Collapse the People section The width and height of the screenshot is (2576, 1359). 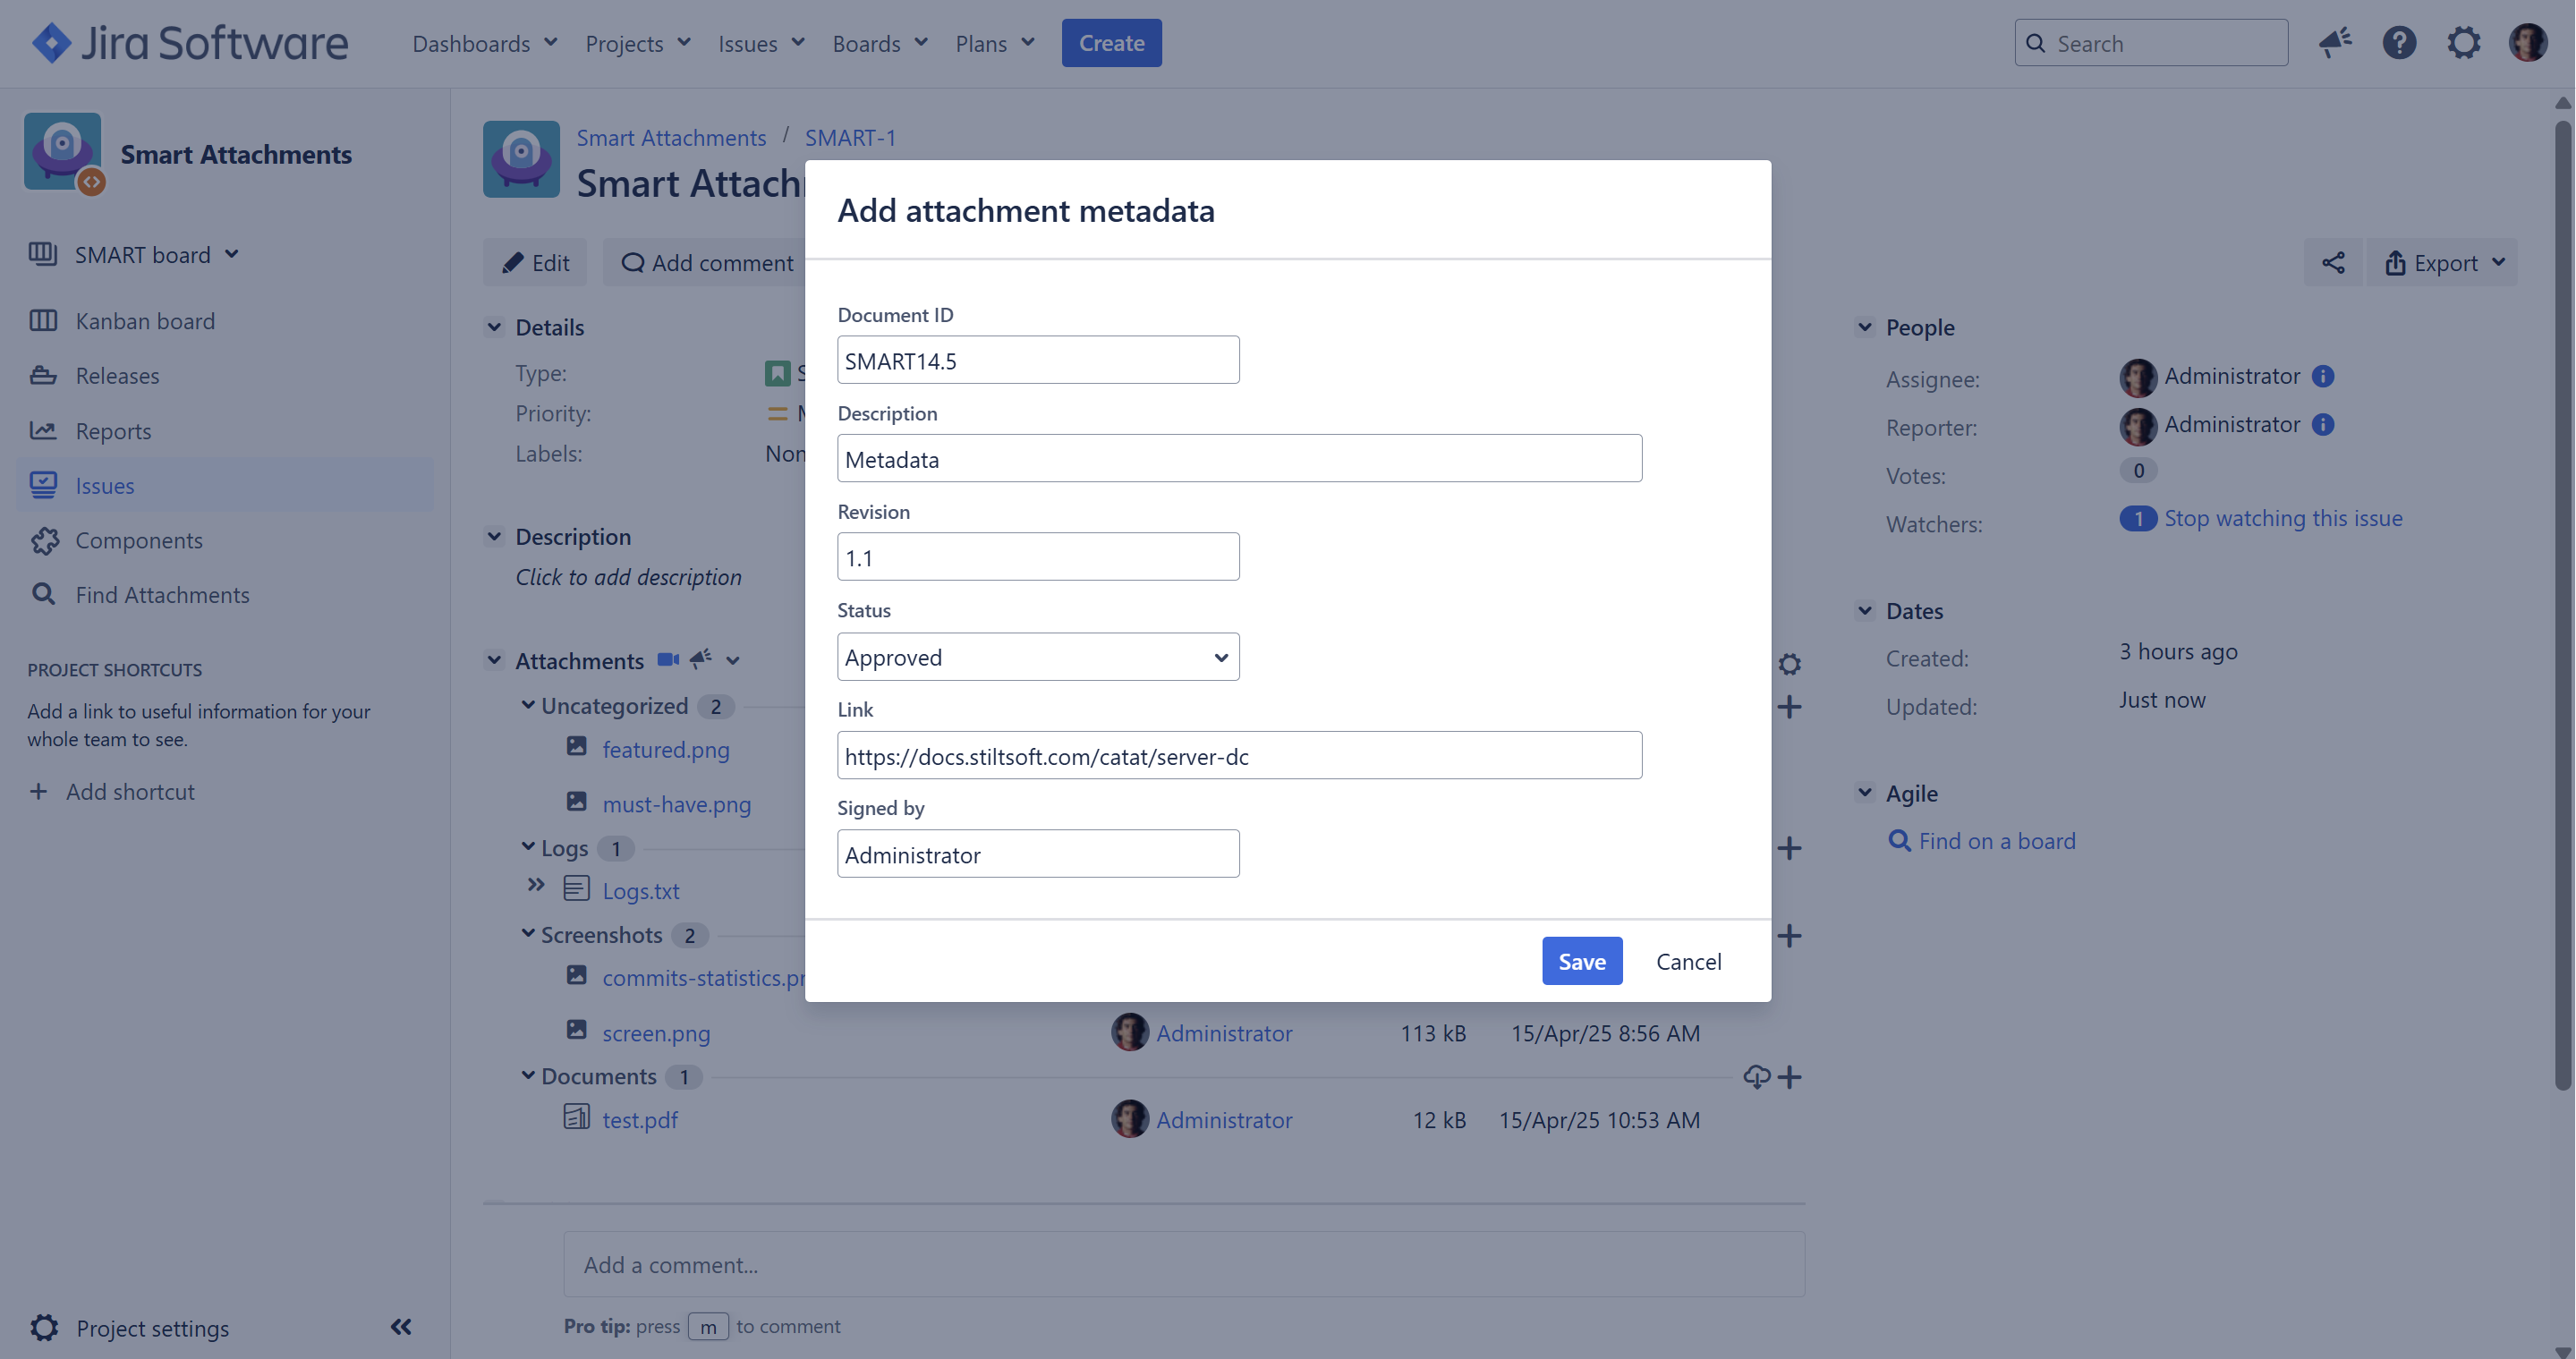[1865, 327]
